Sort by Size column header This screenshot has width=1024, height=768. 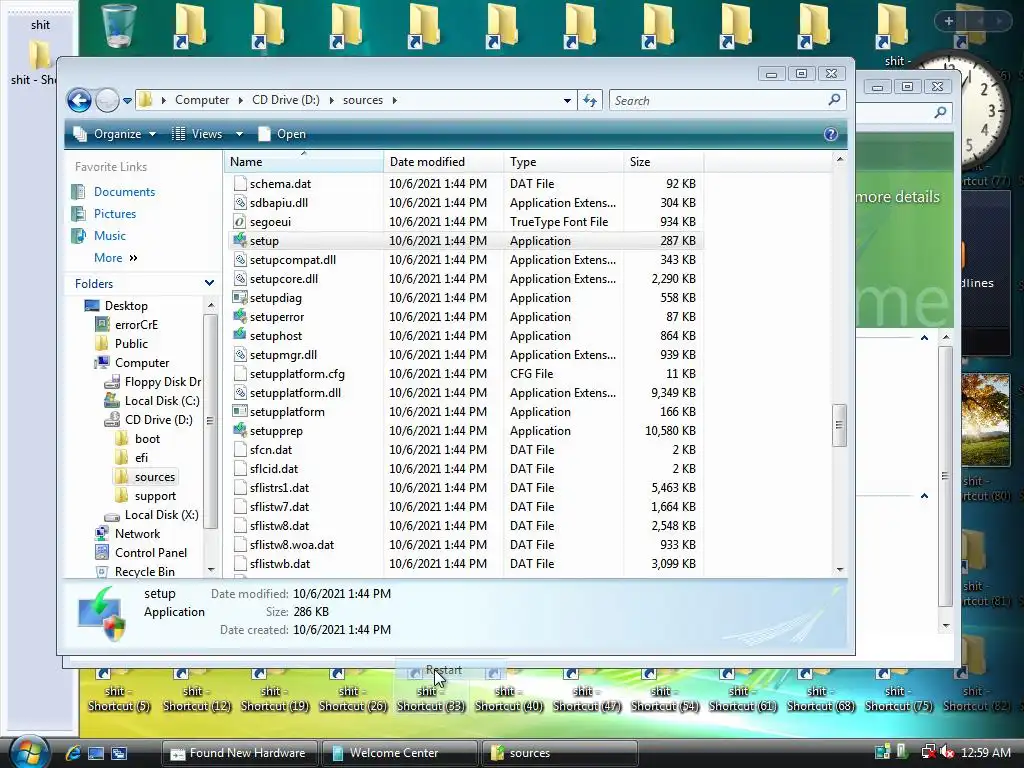pos(664,161)
